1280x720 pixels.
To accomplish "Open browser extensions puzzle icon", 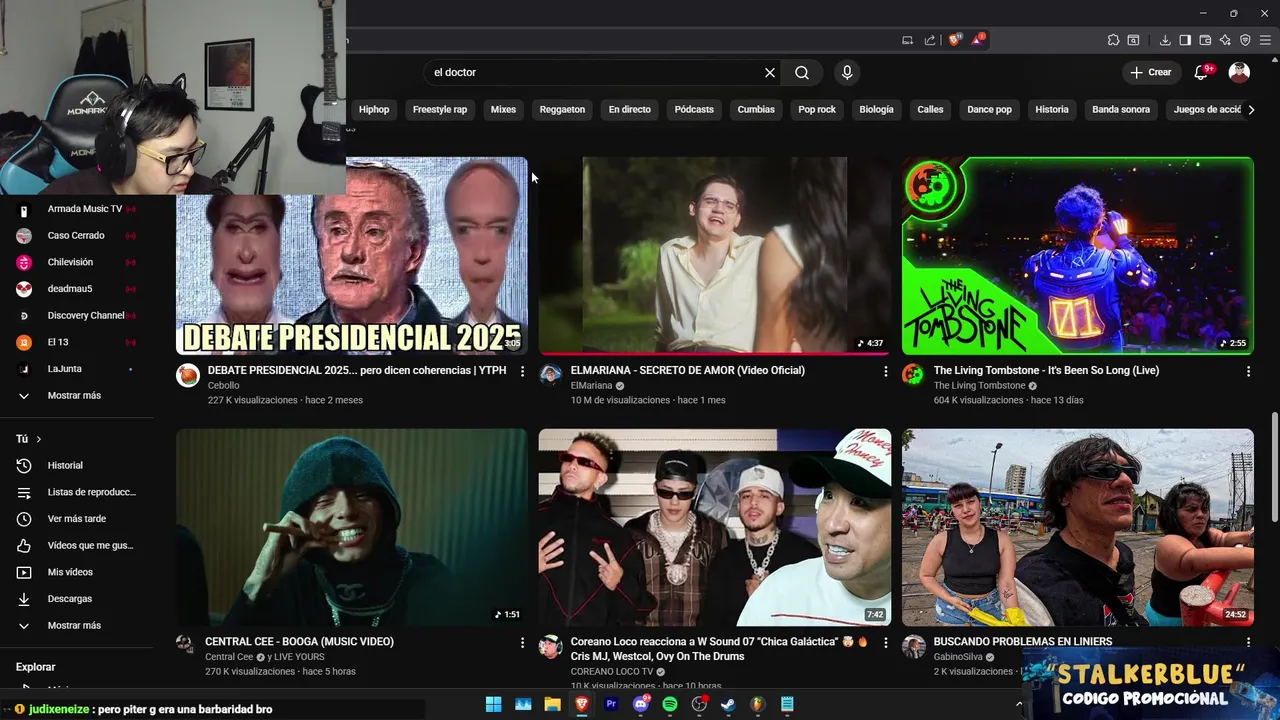I will coord(1113,40).
